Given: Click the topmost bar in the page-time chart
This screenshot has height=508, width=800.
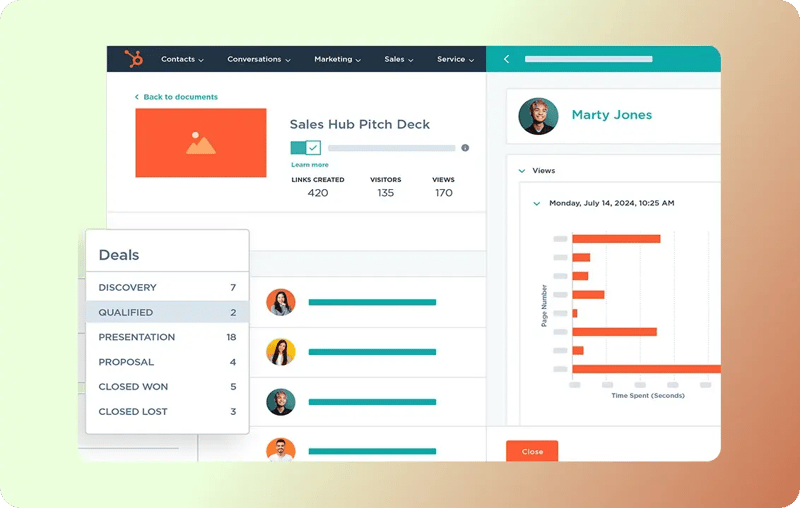Looking at the screenshot, I should click(x=616, y=239).
